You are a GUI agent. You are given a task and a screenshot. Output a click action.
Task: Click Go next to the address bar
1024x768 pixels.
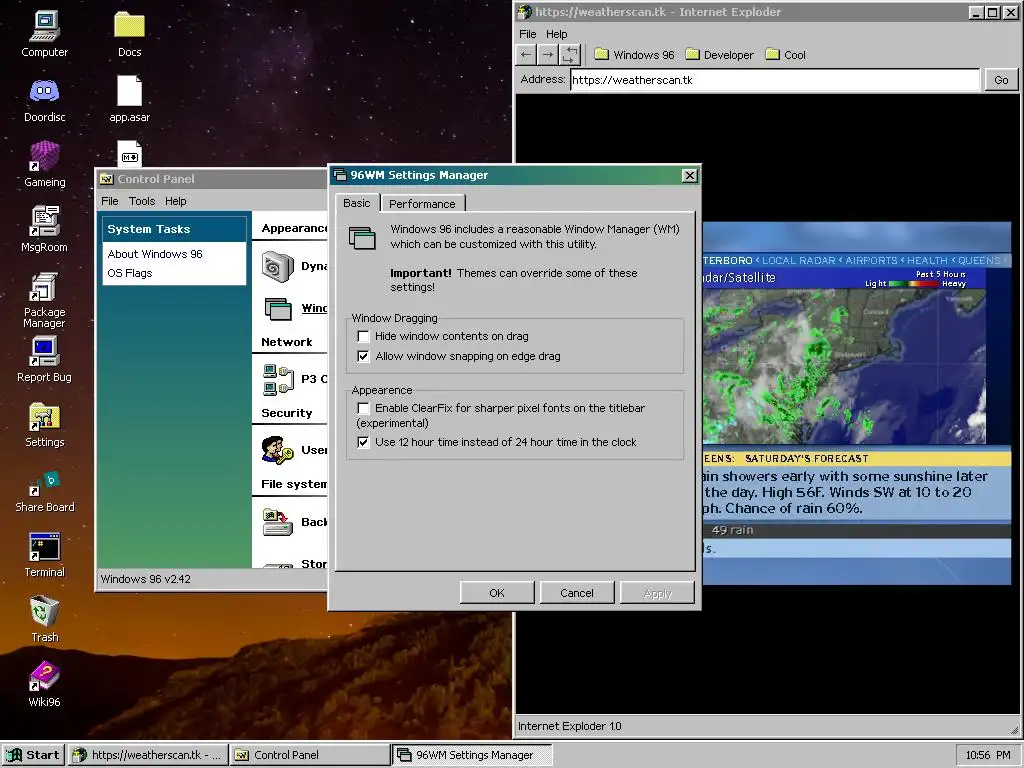[1001, 80]
